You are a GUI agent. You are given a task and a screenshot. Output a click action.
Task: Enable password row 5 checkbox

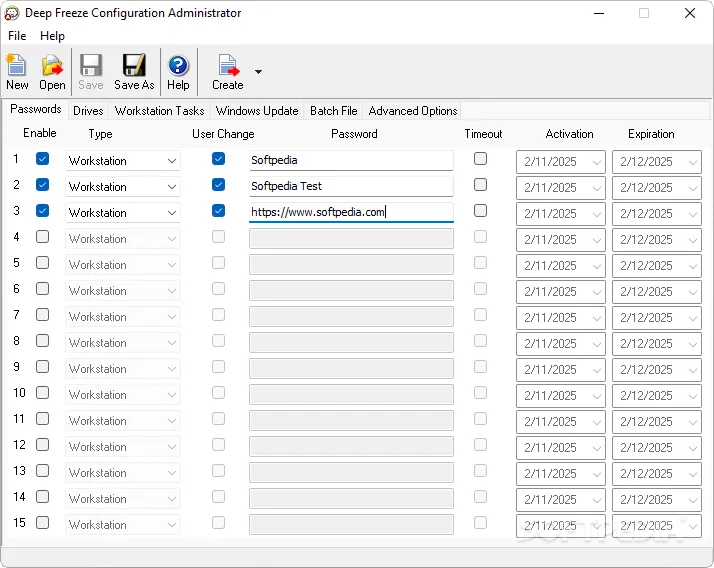(x=42, y=262)
